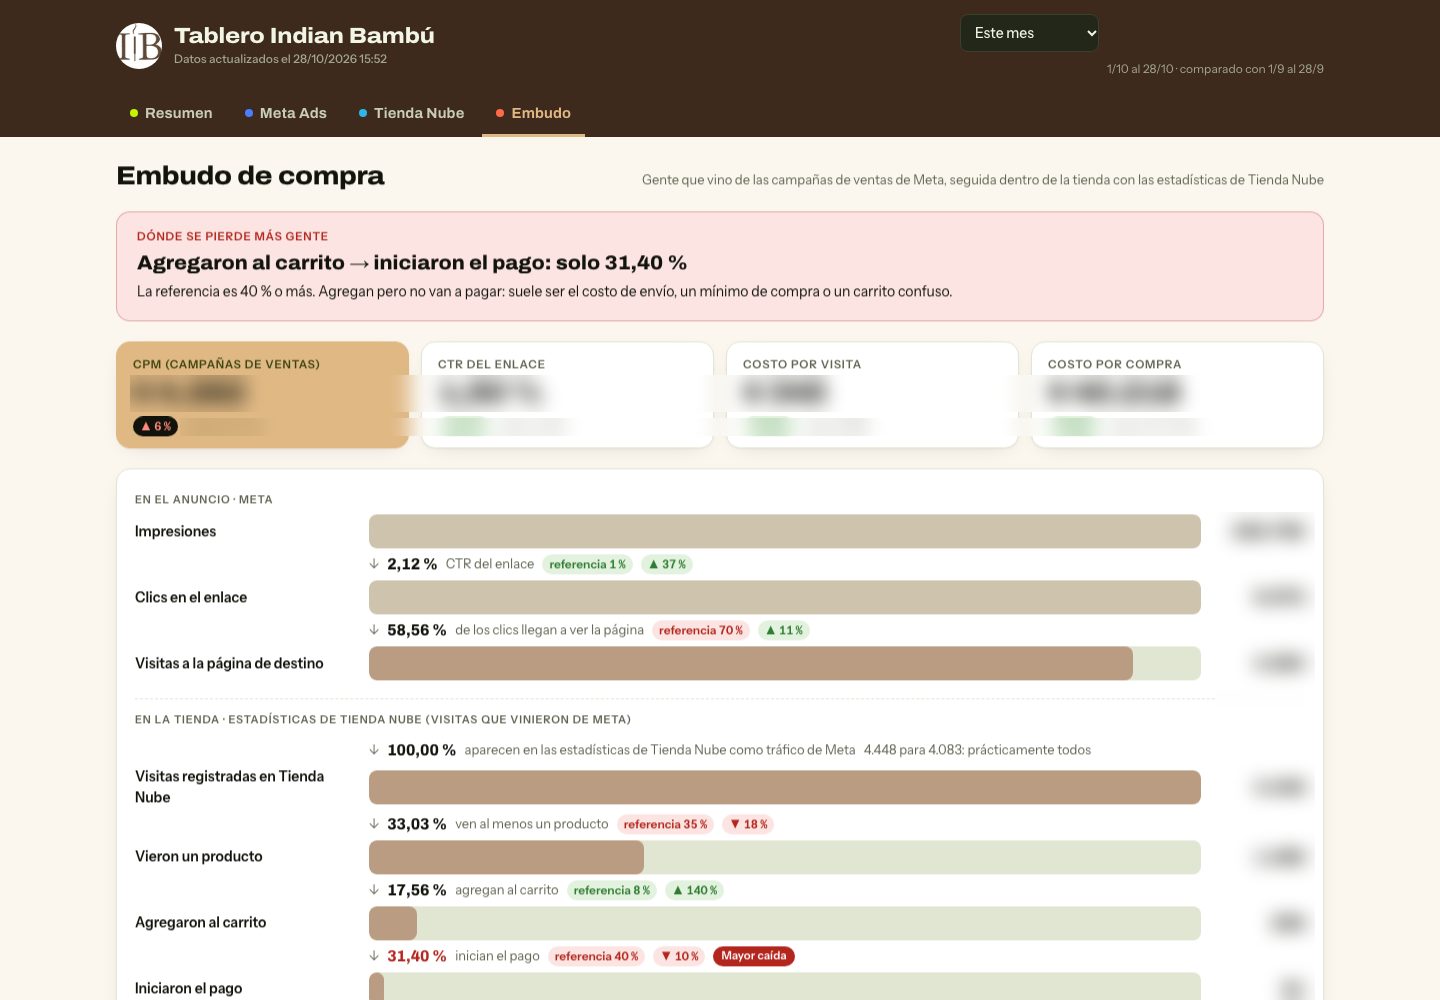Click the down arrow beside "58,56 %"
1440x1000 pixels.
click(374, 630)
